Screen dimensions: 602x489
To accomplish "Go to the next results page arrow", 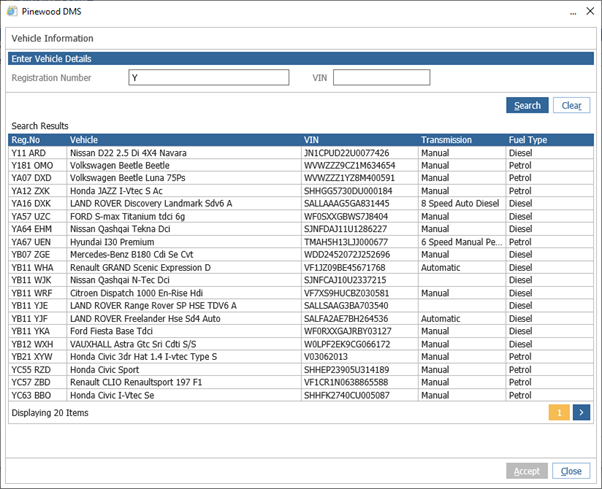I will [581, 413].
